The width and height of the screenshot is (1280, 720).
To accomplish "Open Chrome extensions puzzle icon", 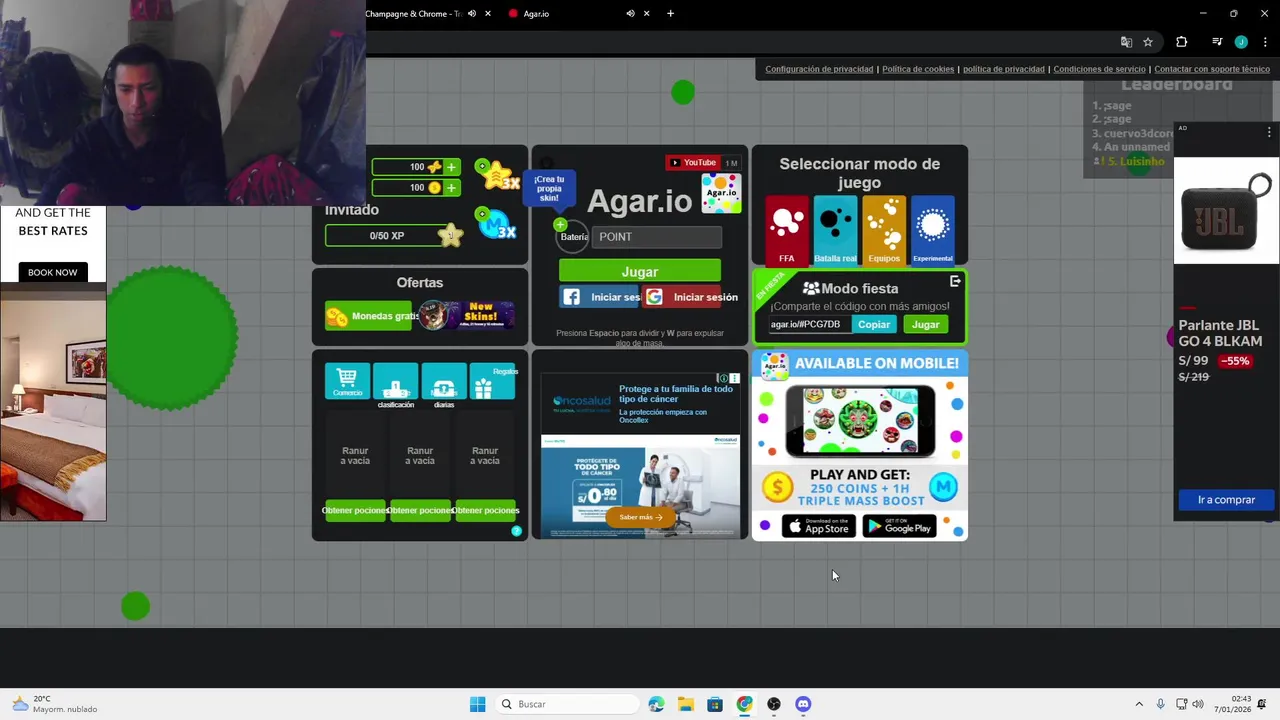I will tap(1182, 42).
